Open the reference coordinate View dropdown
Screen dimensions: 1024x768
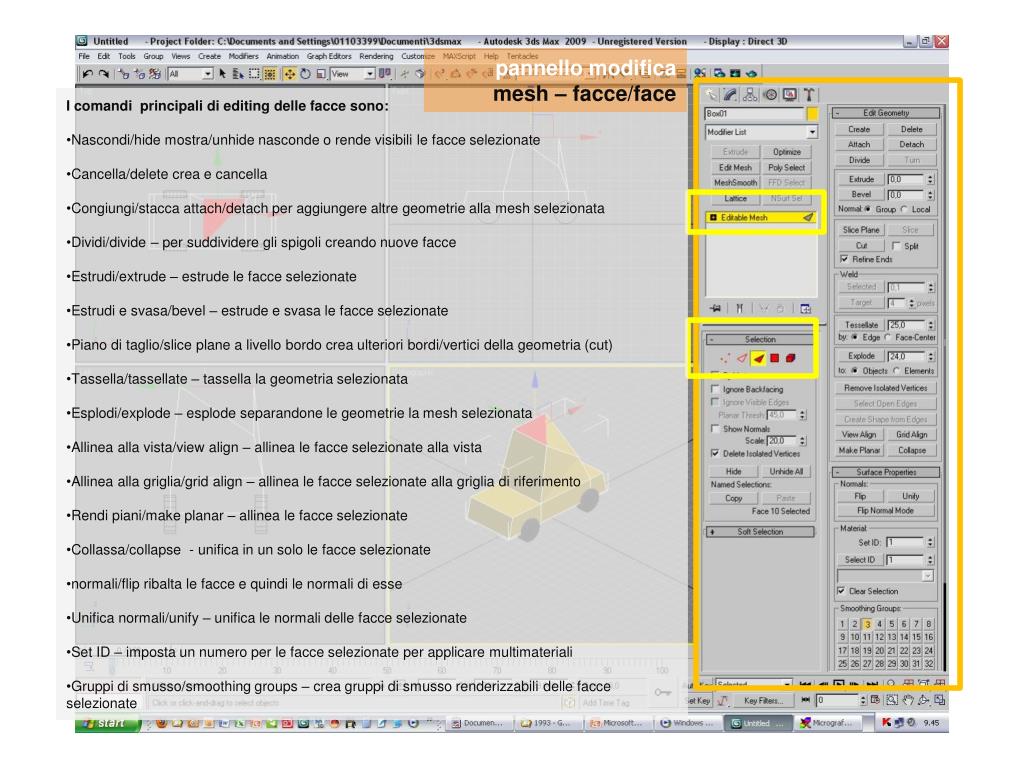[369, 74]
